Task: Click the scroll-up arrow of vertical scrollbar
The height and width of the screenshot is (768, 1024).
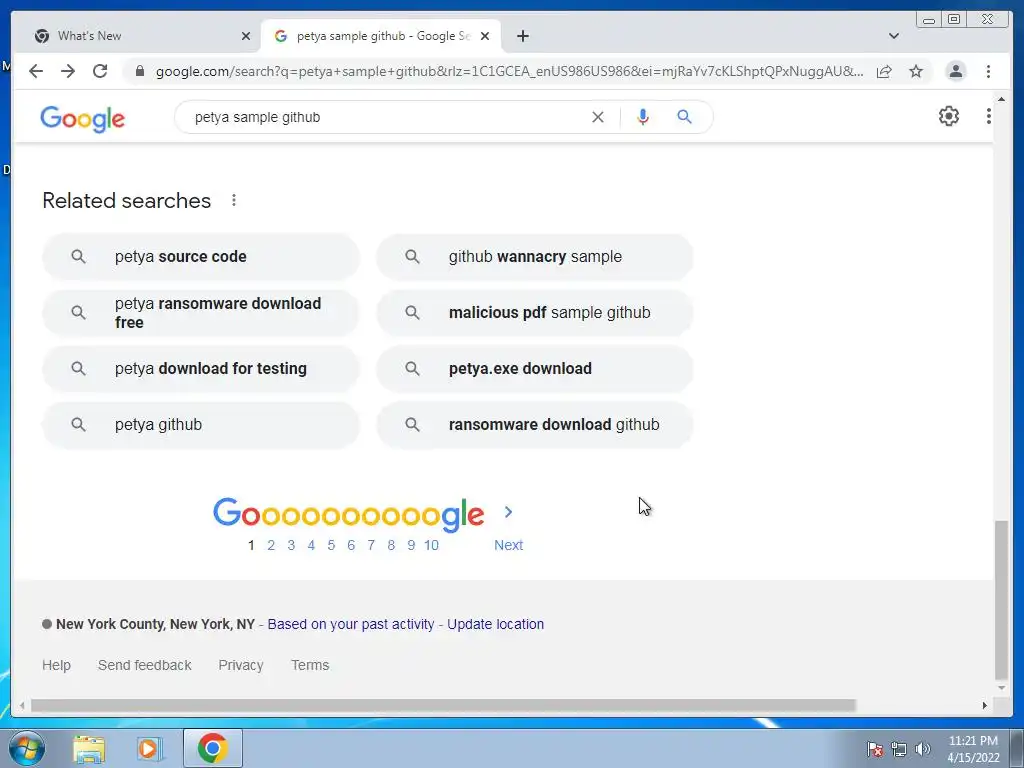Action: point(1001,99)
